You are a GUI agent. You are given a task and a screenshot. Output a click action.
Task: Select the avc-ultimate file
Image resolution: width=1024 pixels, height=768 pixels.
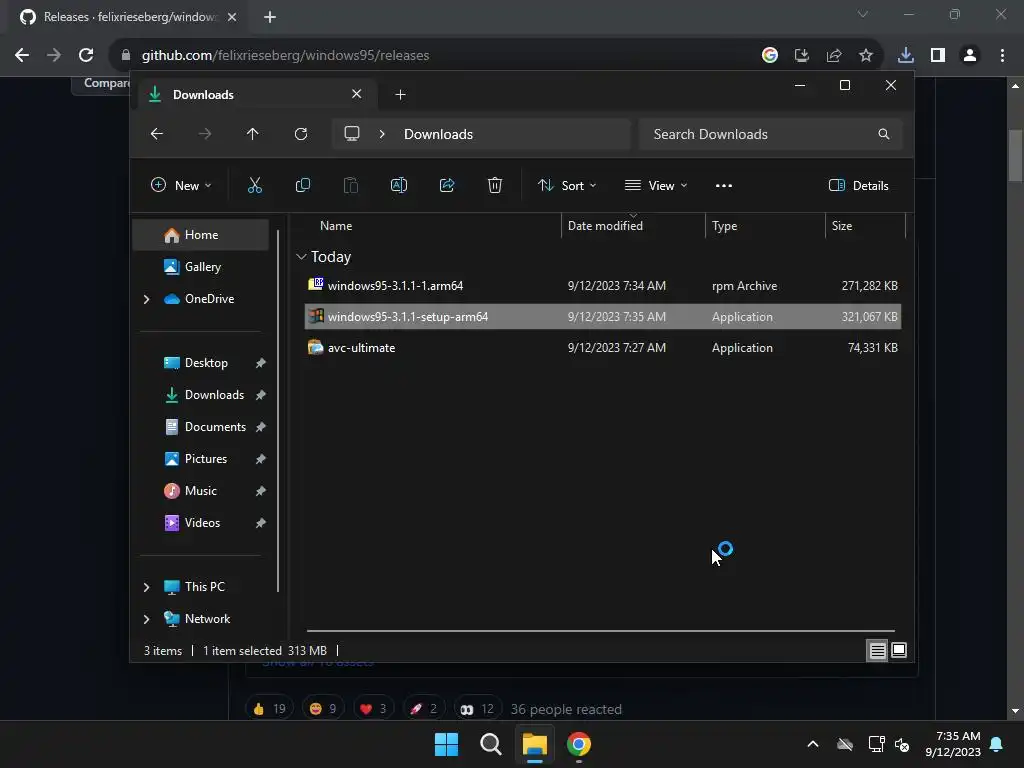pos(603,347)
